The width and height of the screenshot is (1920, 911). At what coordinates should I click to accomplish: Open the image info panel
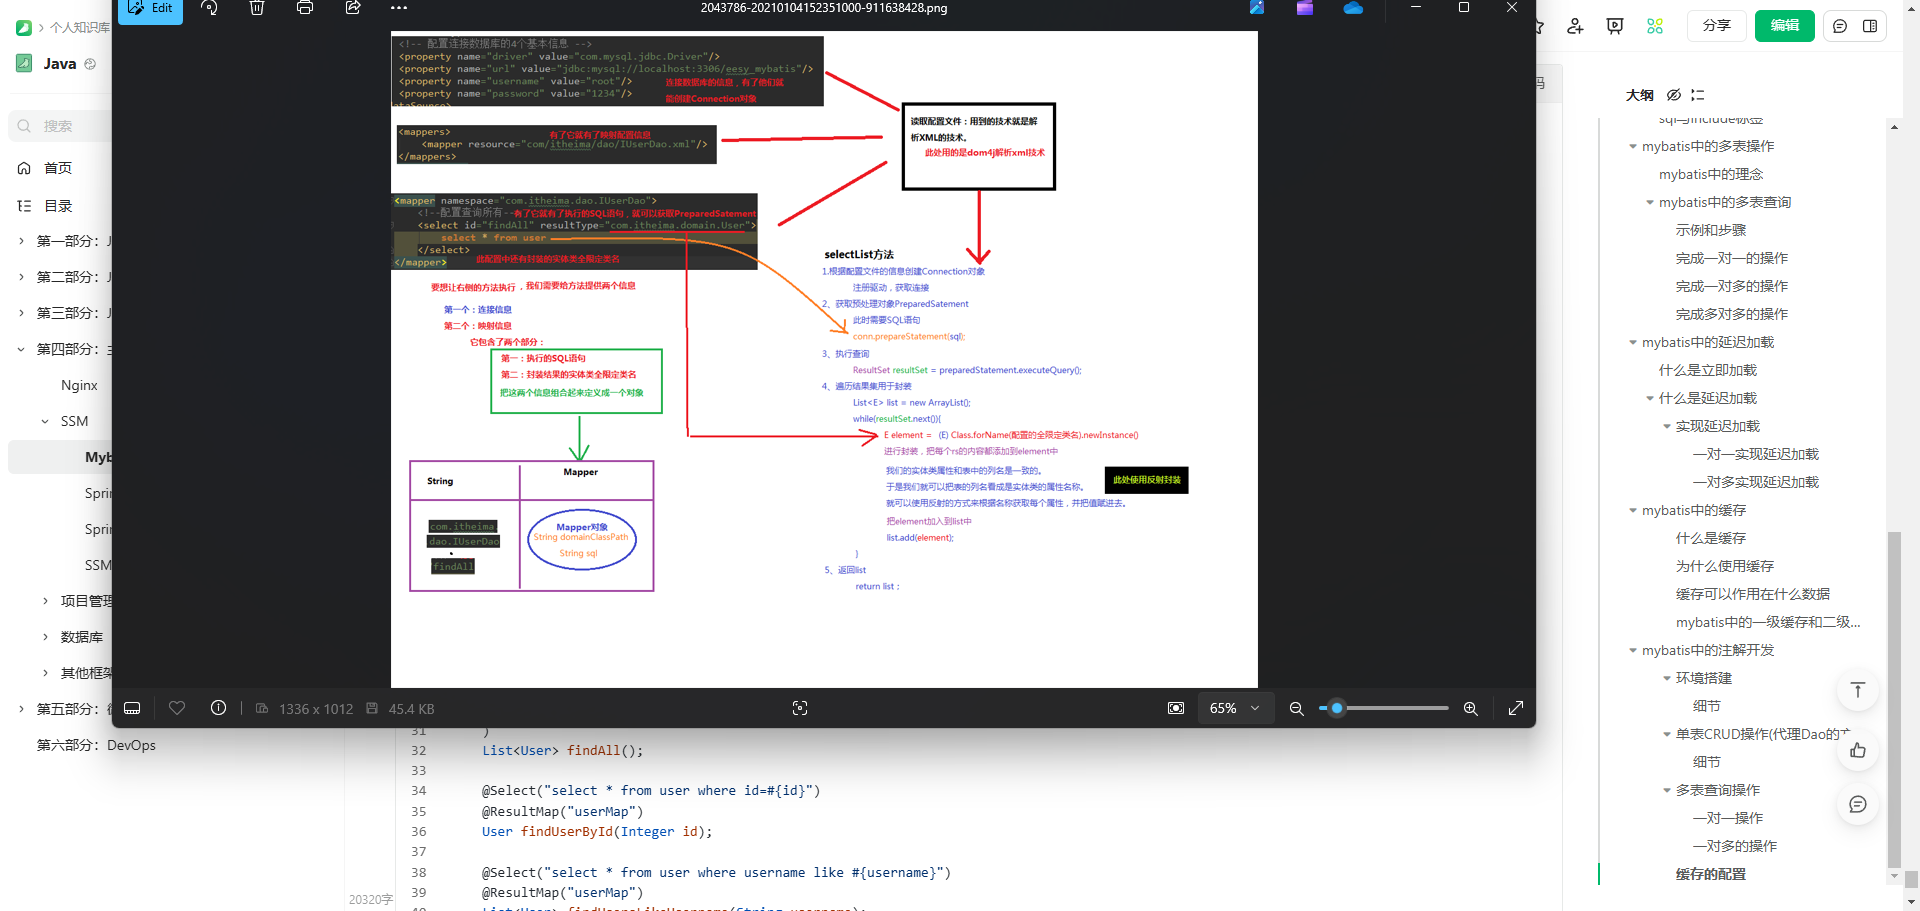tap(218, 708)
